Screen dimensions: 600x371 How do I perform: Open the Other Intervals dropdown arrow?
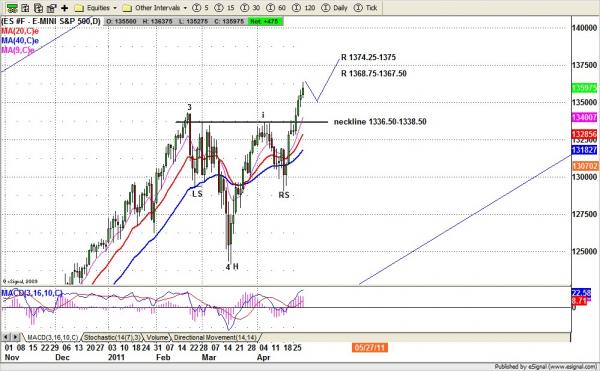185,8
